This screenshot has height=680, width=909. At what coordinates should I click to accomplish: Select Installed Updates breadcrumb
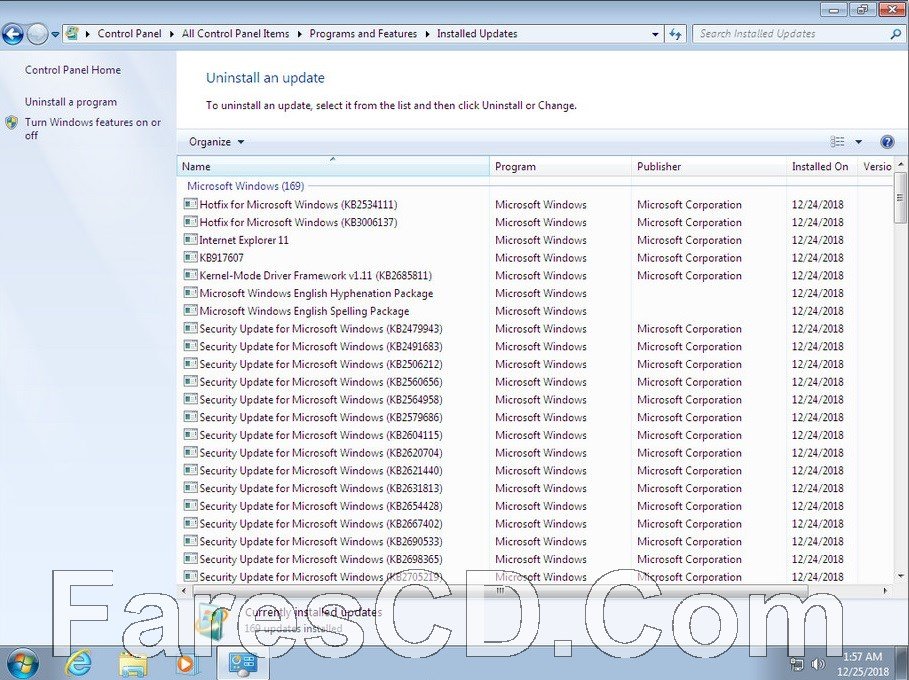click(x=477, y=34)
